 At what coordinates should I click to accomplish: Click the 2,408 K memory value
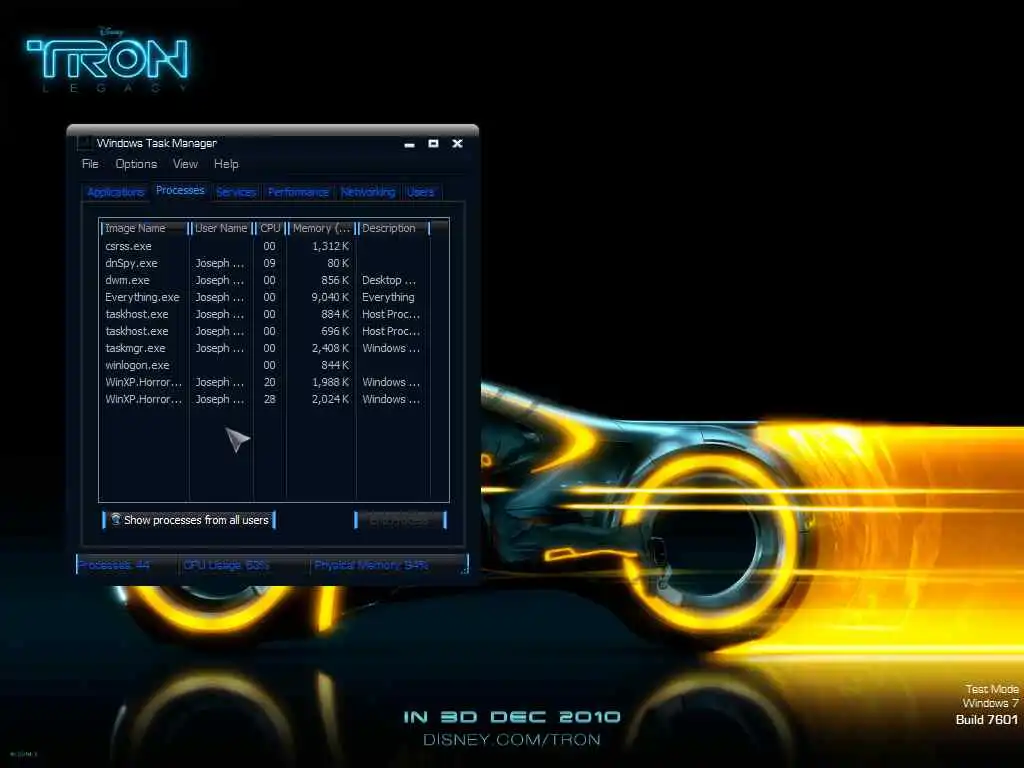click(330, 348)
